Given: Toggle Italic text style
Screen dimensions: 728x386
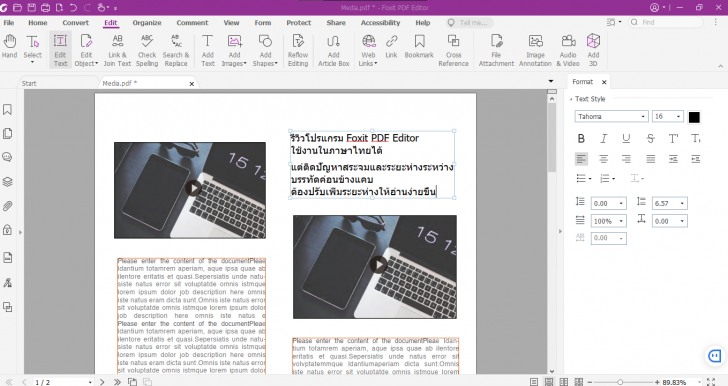Looking at the screenshot, I should point(604,138).
